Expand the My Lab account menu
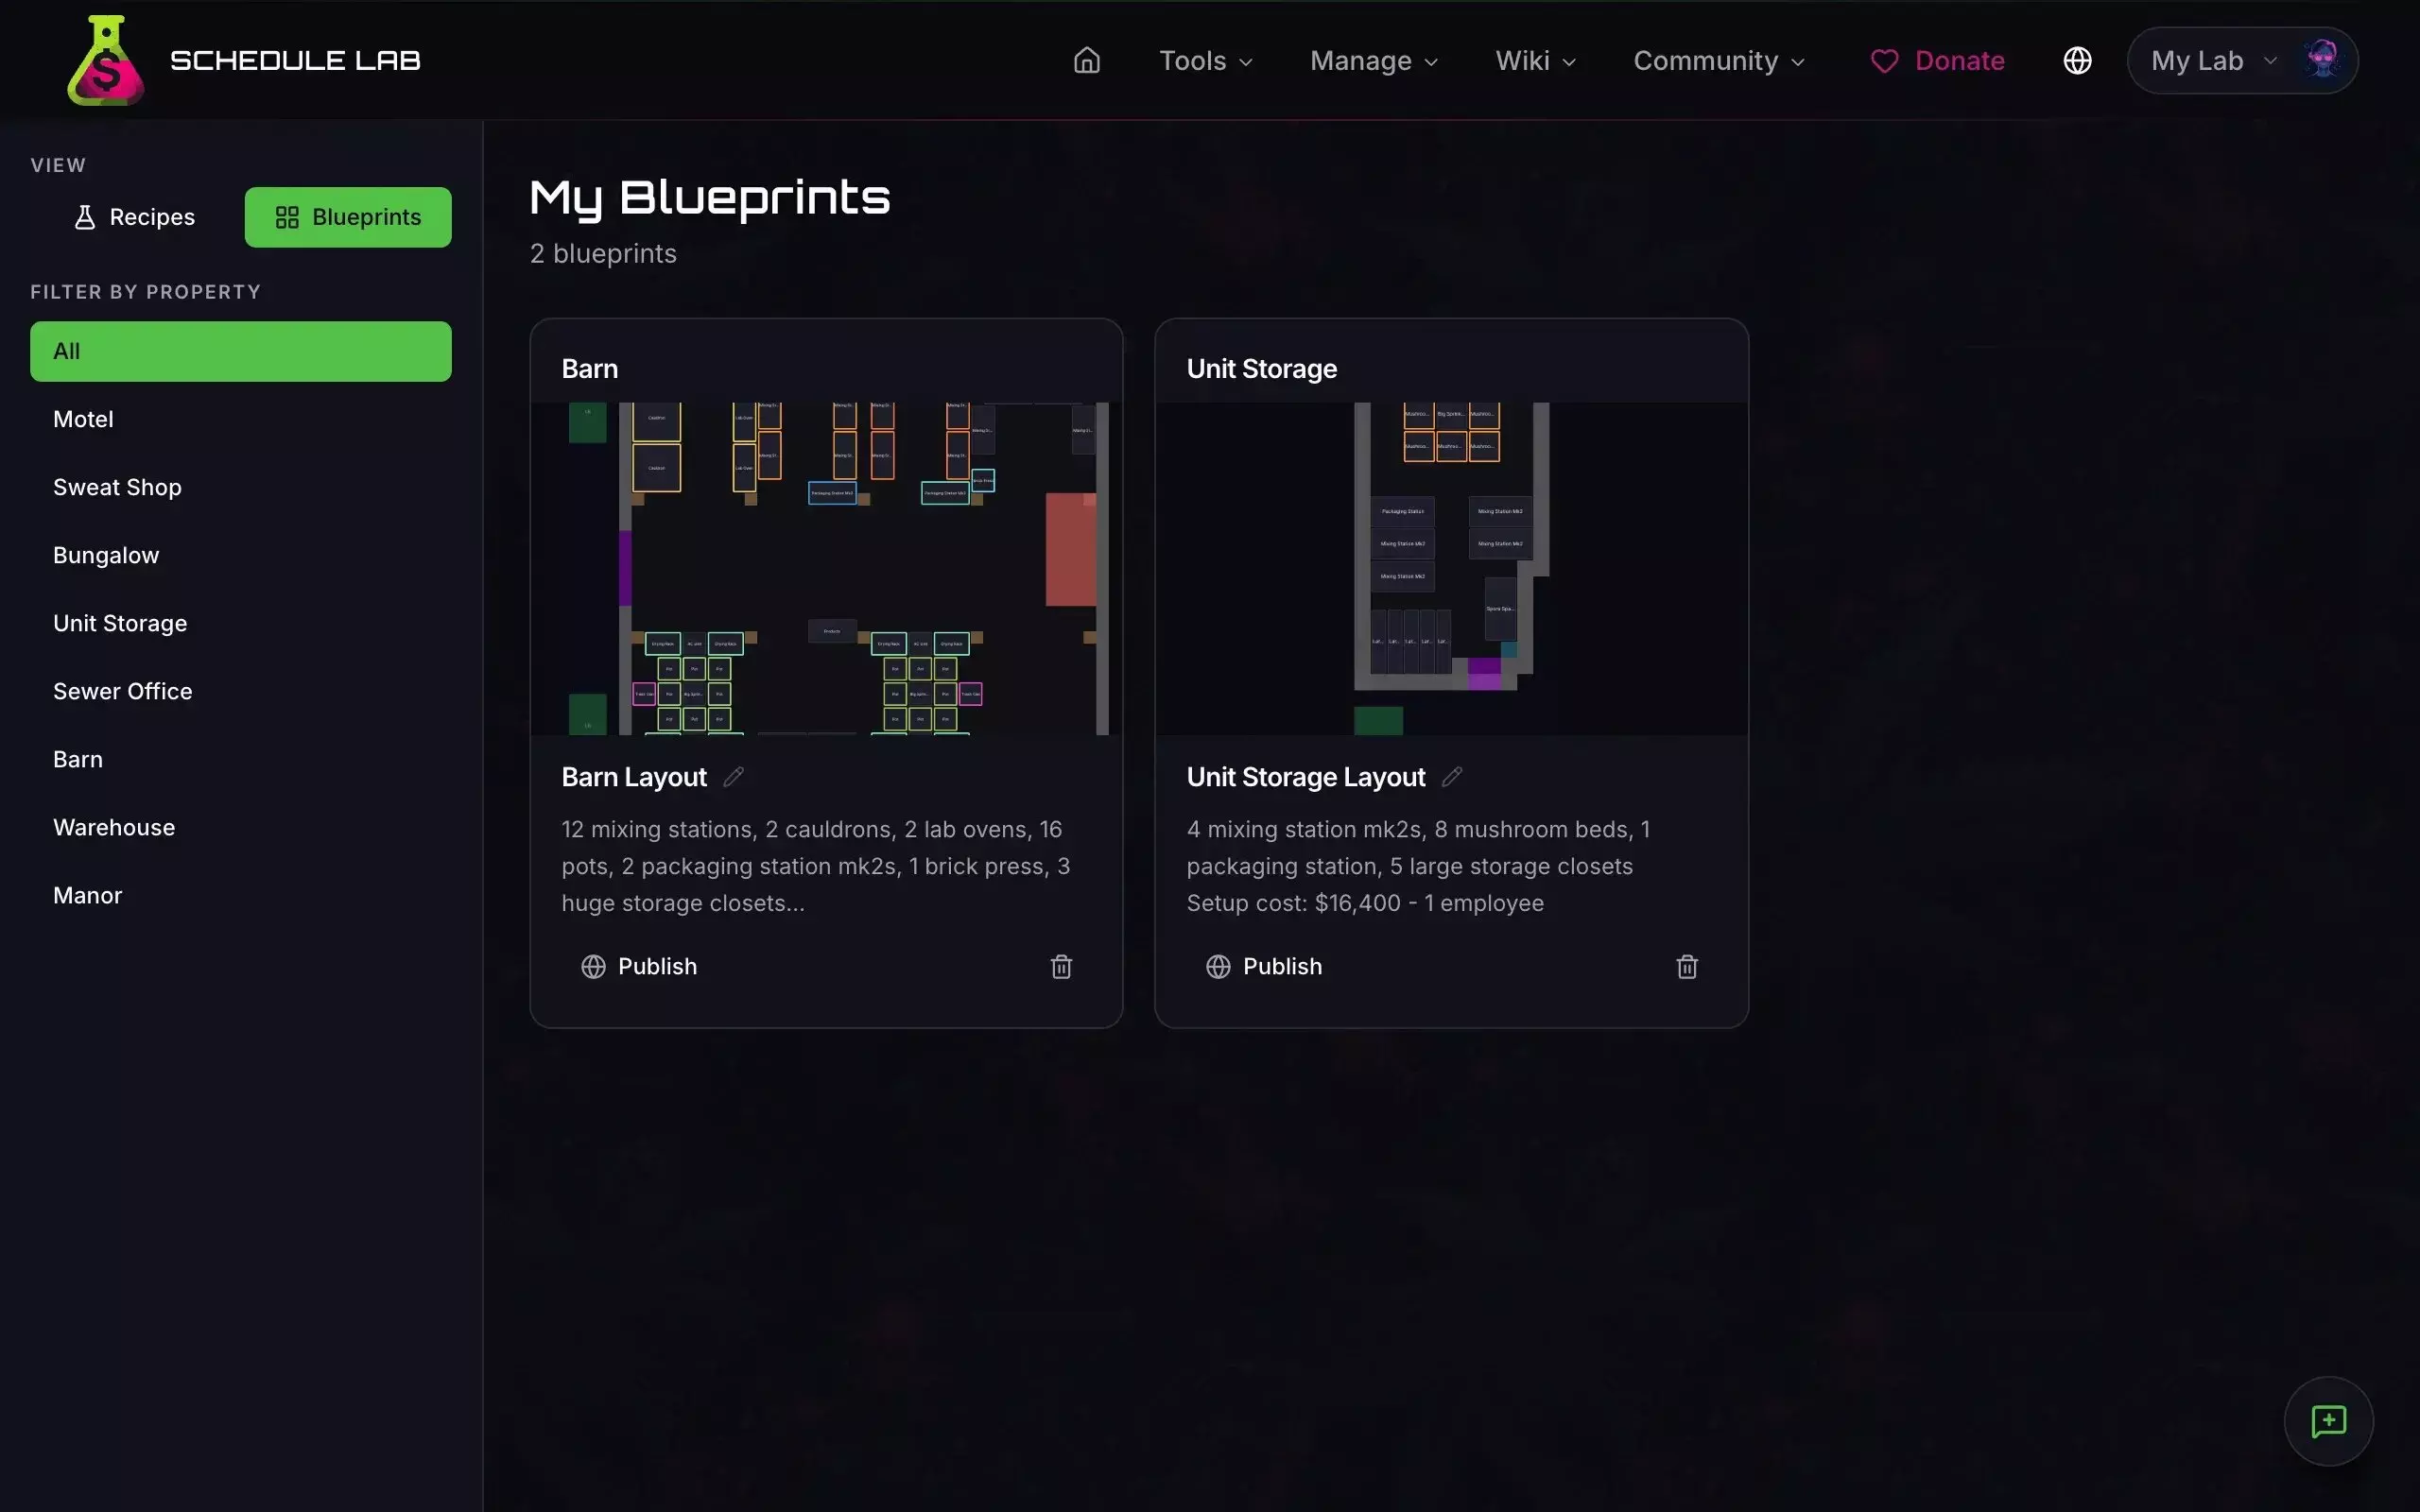Screen dimensions: 2420x1512 click(x=2212, y=61)
